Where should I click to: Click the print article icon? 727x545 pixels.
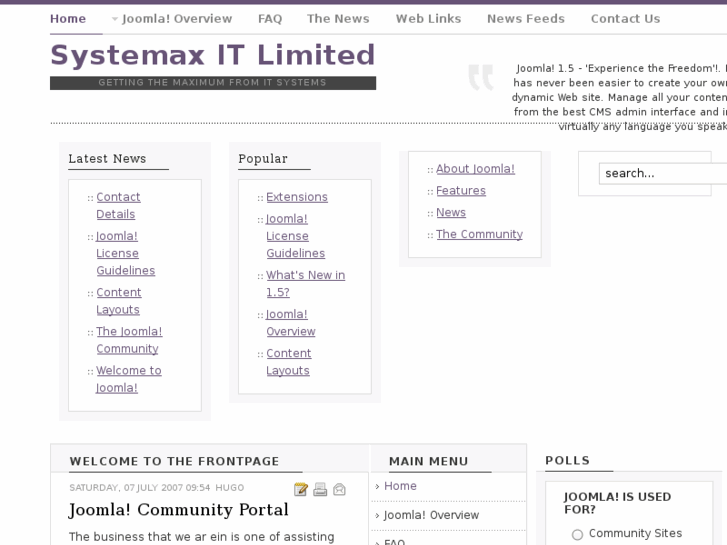coord(320,489)
